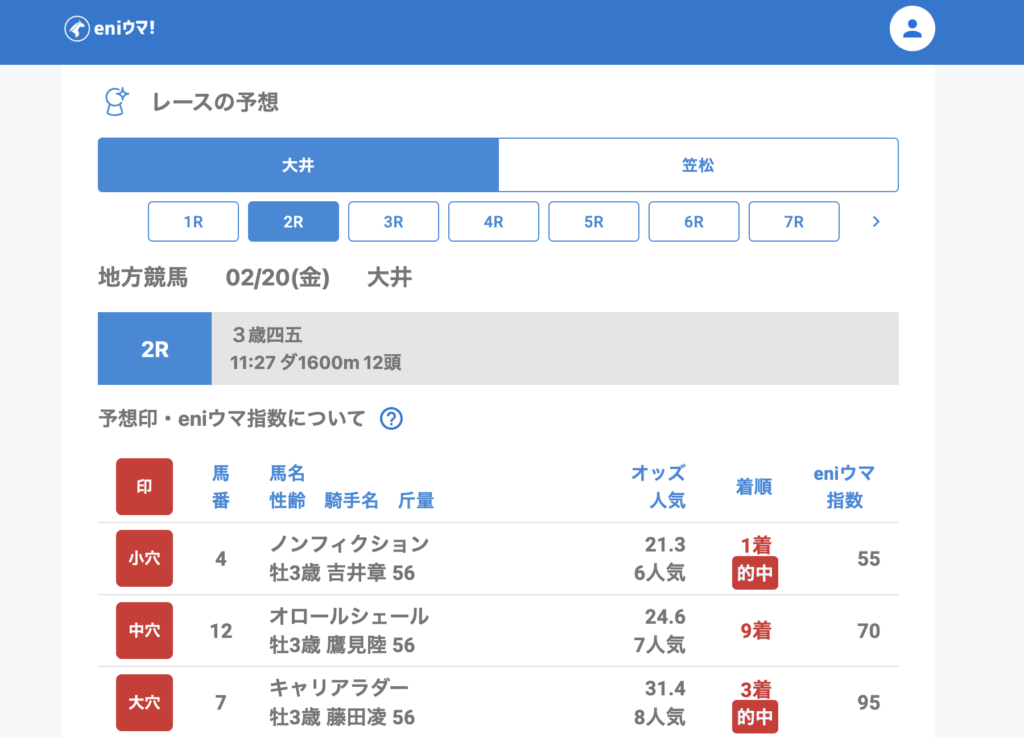The image size is (1024, 738).
Task: Open the user profile icon
Action: coord(911,28)
